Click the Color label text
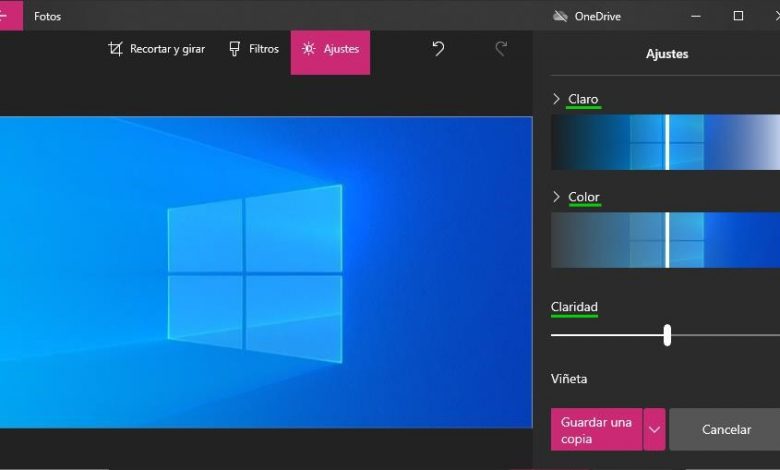The width and height of the screenshot is (780, 470). [x=584, y=197]
